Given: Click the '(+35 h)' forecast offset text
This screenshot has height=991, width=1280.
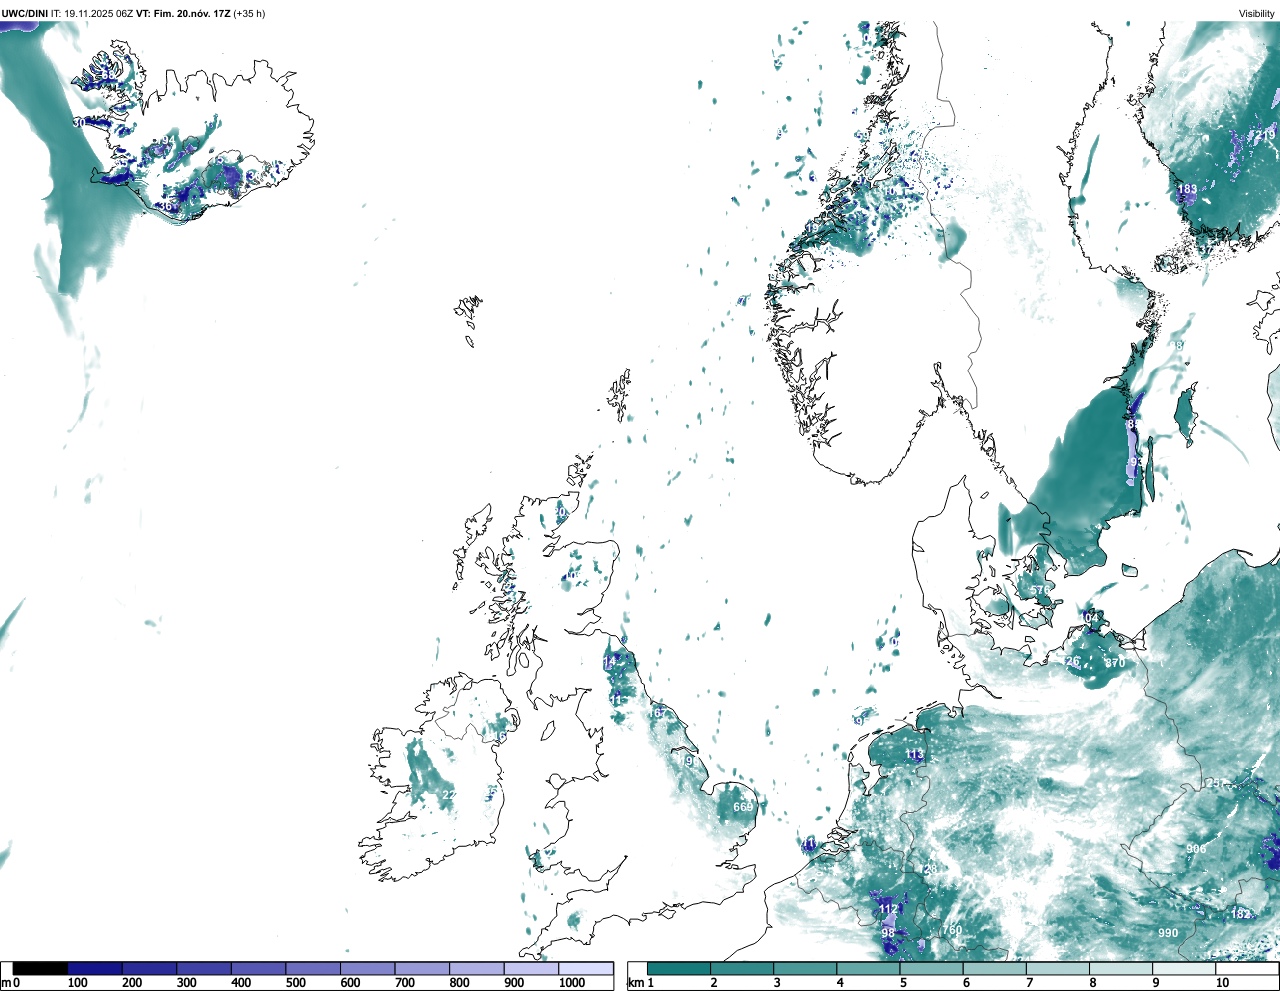Looking at the screenshot, I should tap(250, 14).
